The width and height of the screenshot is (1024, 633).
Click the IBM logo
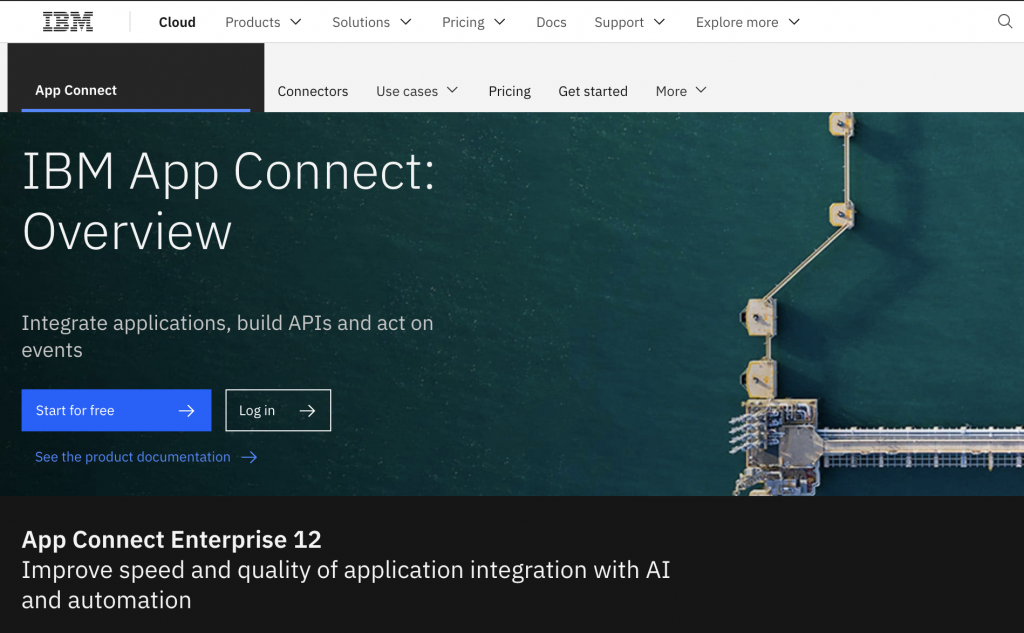pos(68,22)
